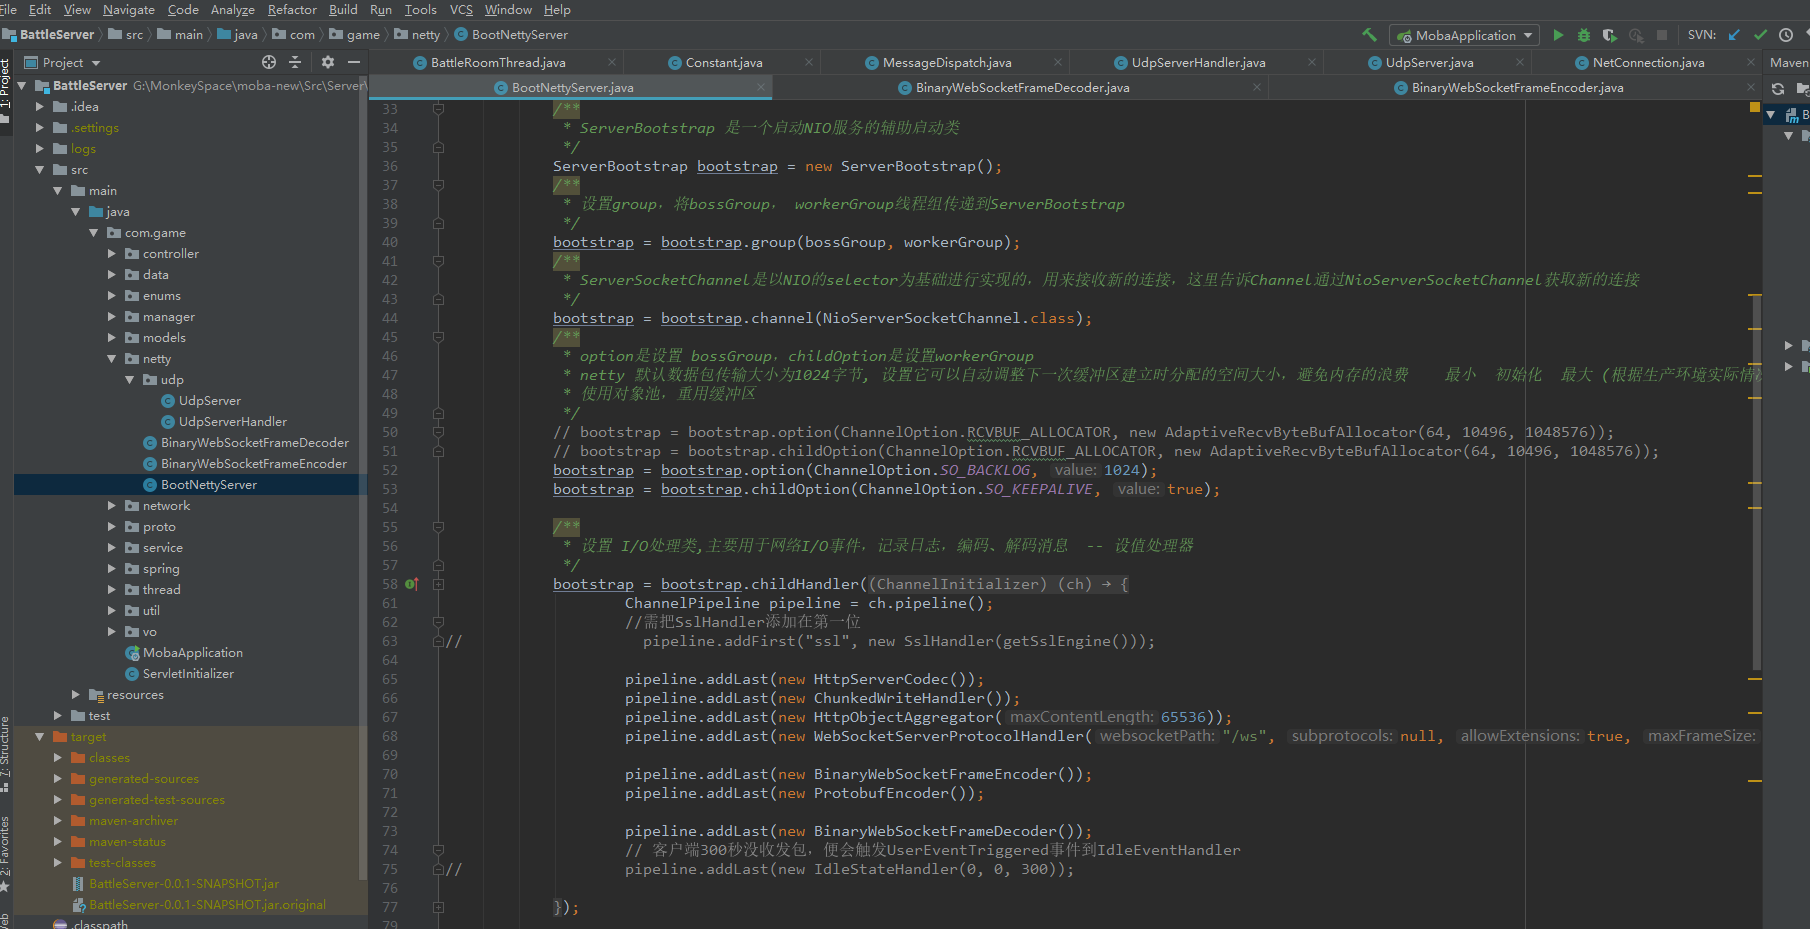Viewport: 1810px width, 929px height.
Task: Expand the network package folder
Action: coord(112,506)
